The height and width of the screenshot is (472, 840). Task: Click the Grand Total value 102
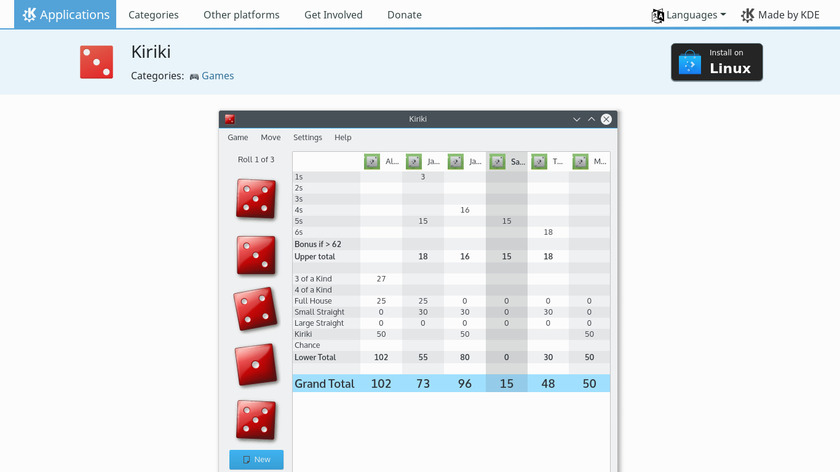(x=381, y=384)
